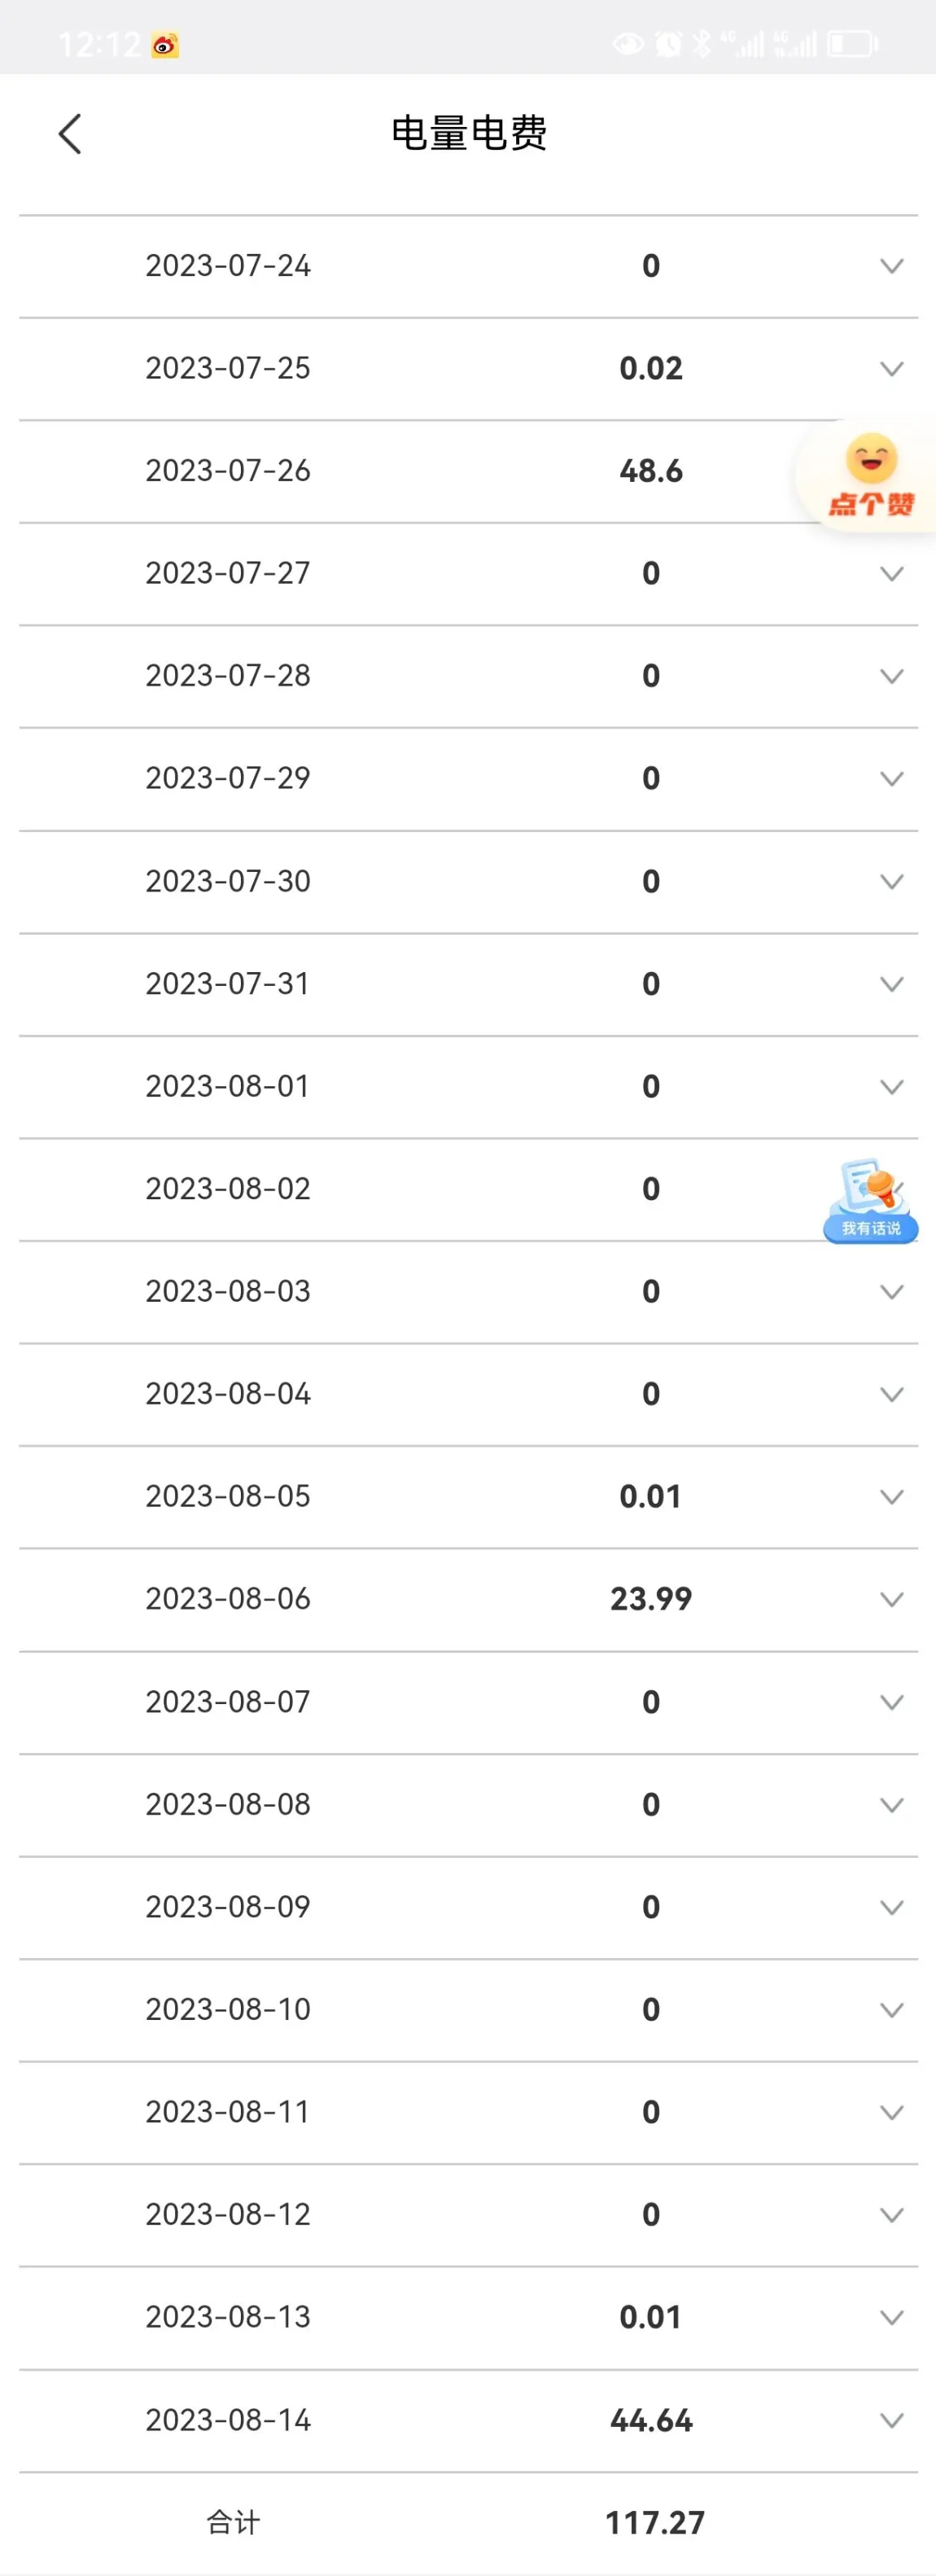Image resolution: width=936 pixels, height=2576 pixels.
Task: Tap the 合计 total label
Action: (233, 2522)
